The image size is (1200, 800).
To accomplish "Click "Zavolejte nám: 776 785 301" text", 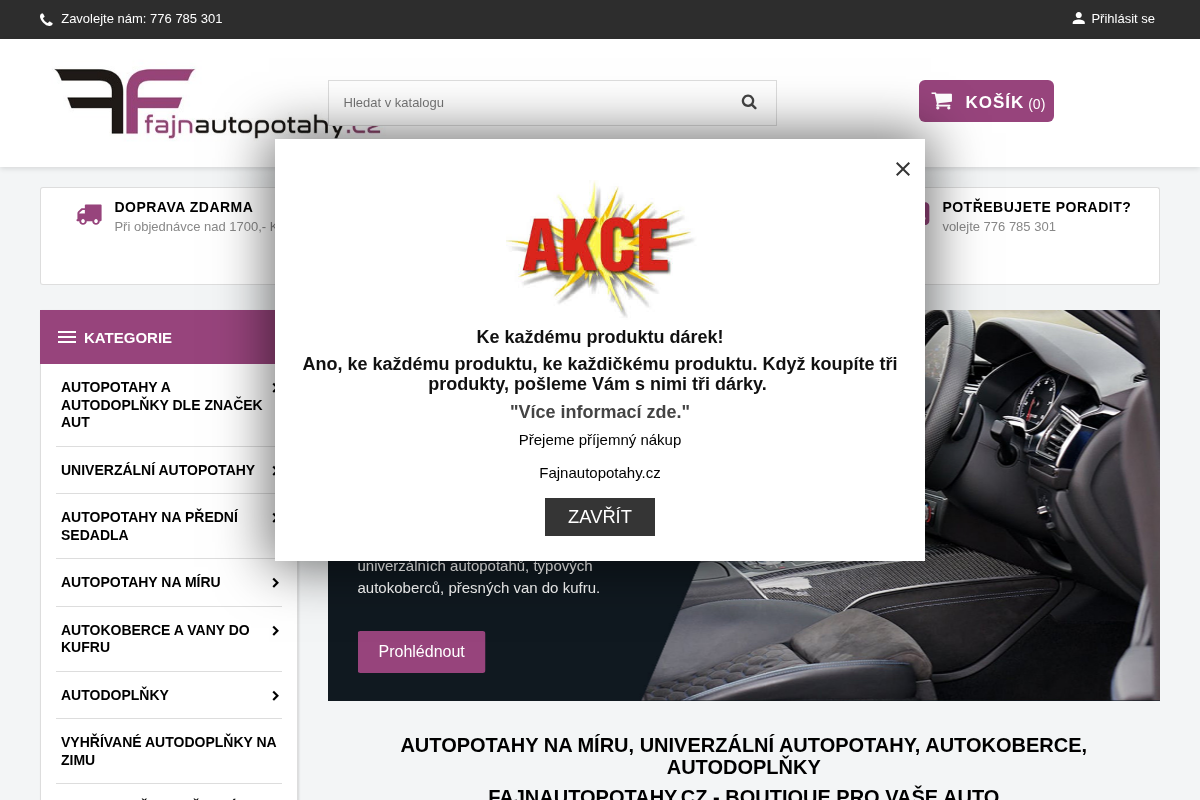I will click(x=142, y=19).
